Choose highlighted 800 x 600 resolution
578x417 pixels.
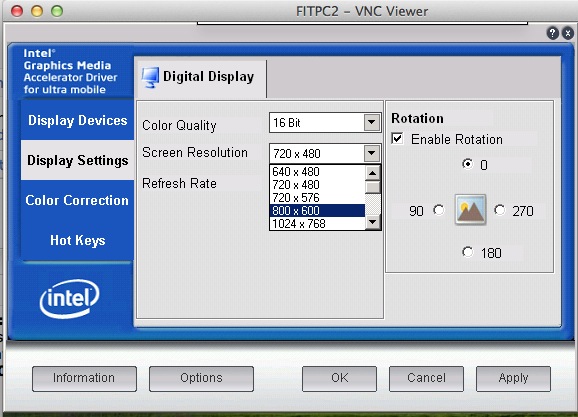(317, 211)
